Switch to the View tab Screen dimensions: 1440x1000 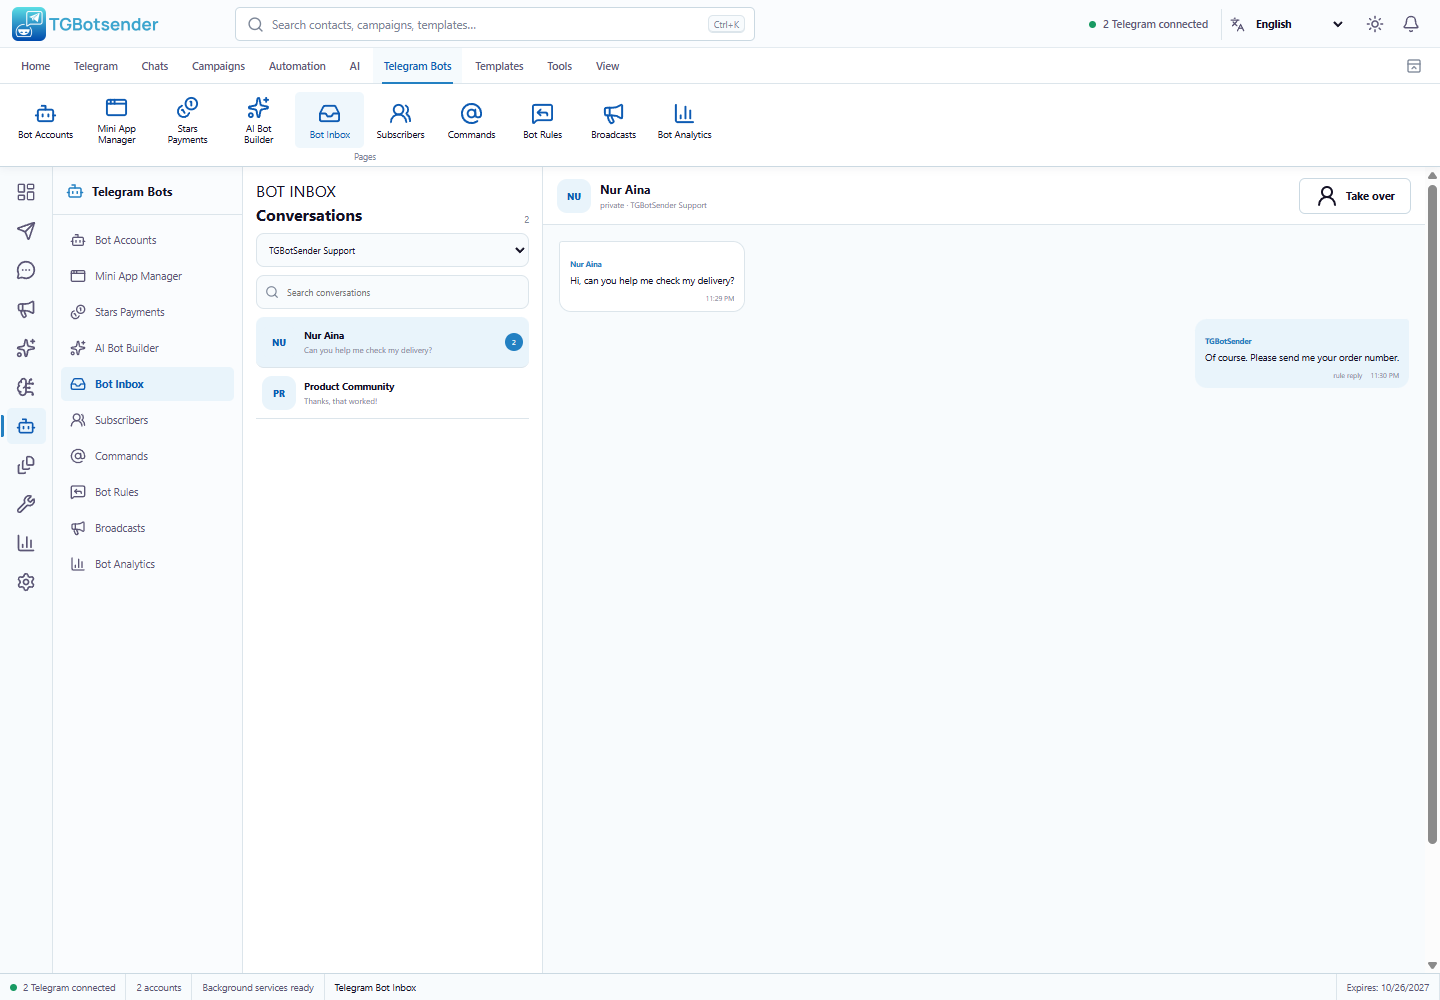click(x=607, y=66)
